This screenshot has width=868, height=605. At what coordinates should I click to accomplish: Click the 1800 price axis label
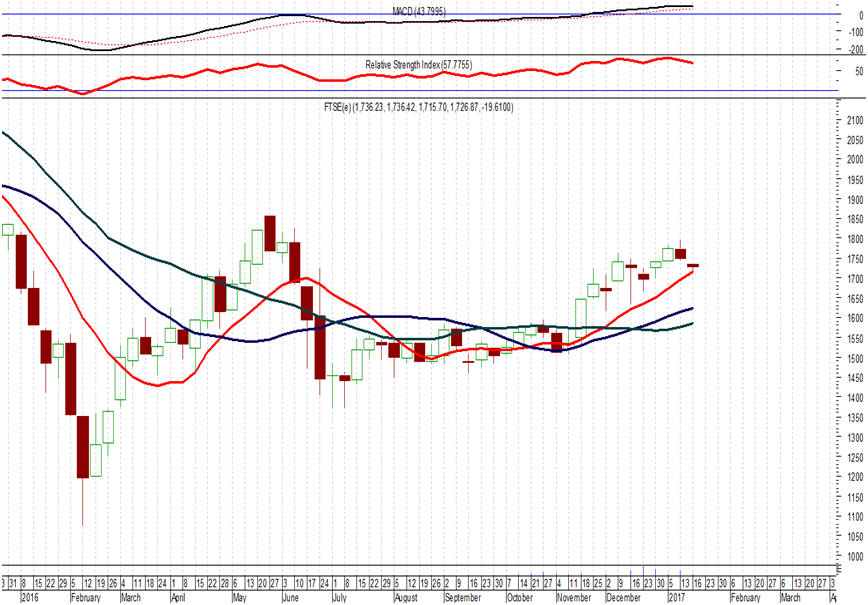pyautogui.click(x=855, y=240)
